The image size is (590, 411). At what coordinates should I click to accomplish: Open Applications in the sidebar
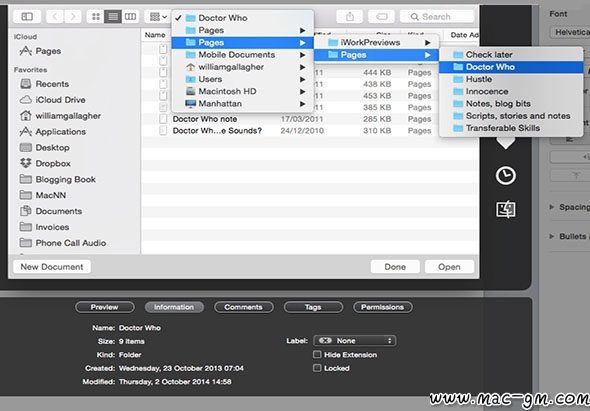(x=53, y=132)
